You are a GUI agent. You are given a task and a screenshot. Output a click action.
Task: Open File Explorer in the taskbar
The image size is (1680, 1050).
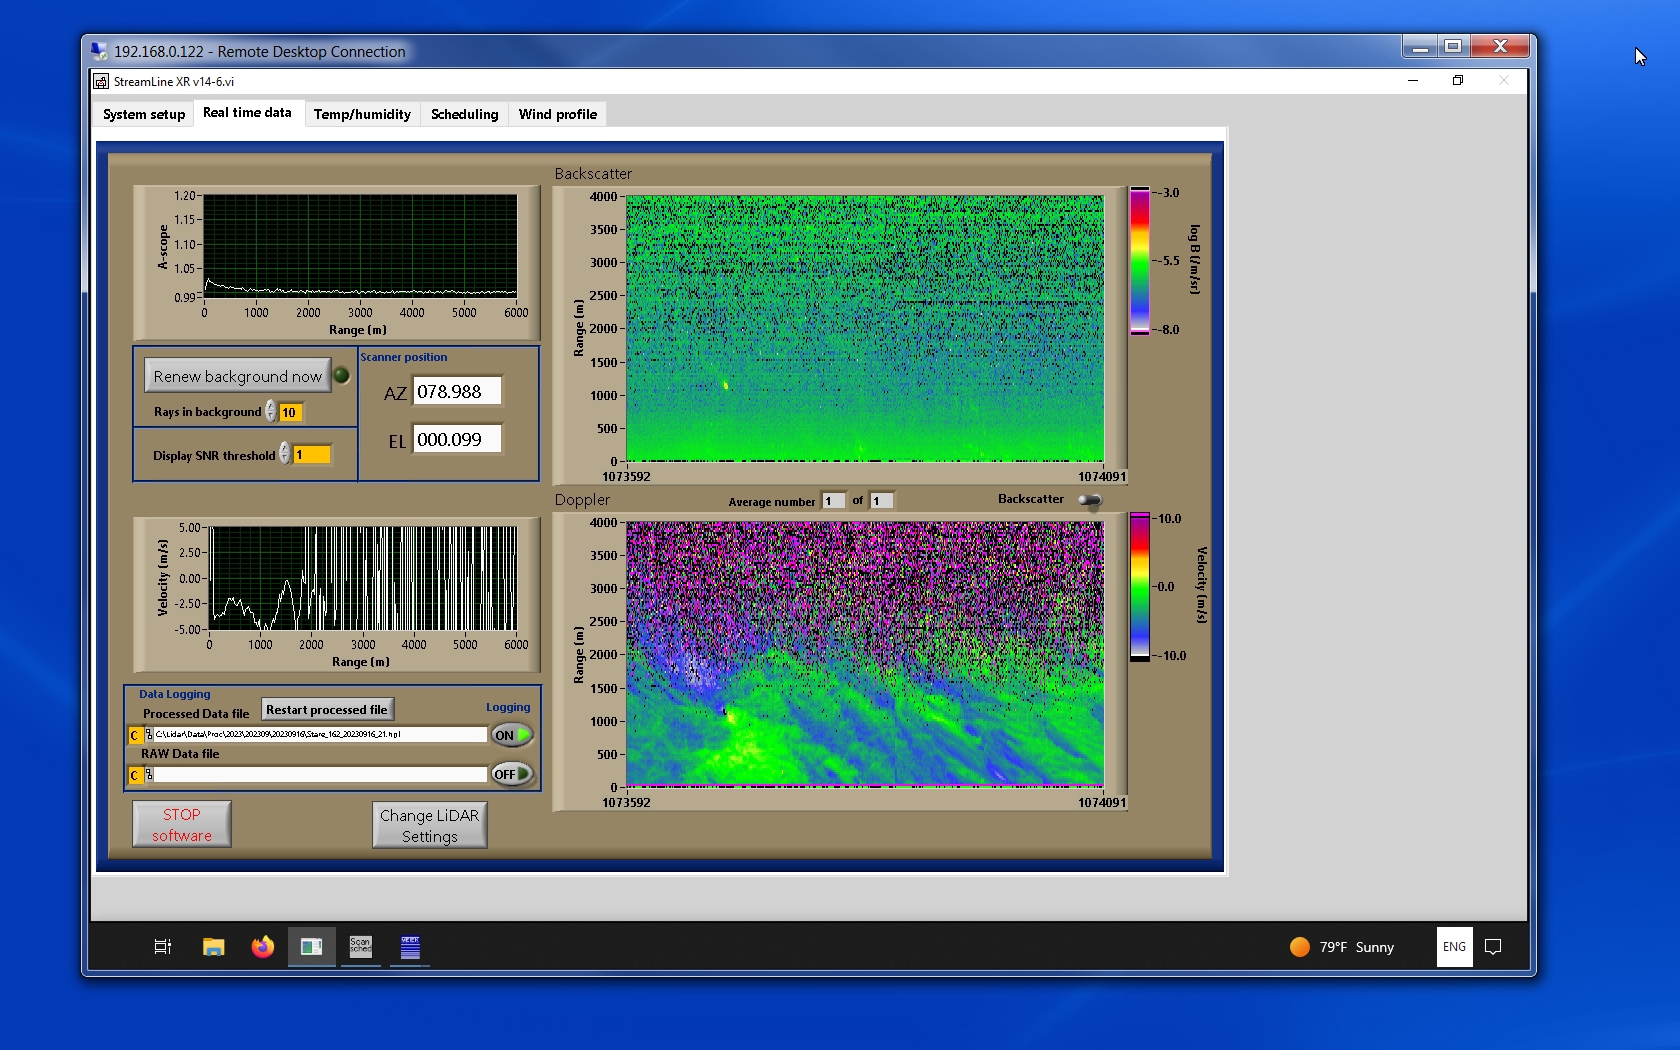coord(213,947)
